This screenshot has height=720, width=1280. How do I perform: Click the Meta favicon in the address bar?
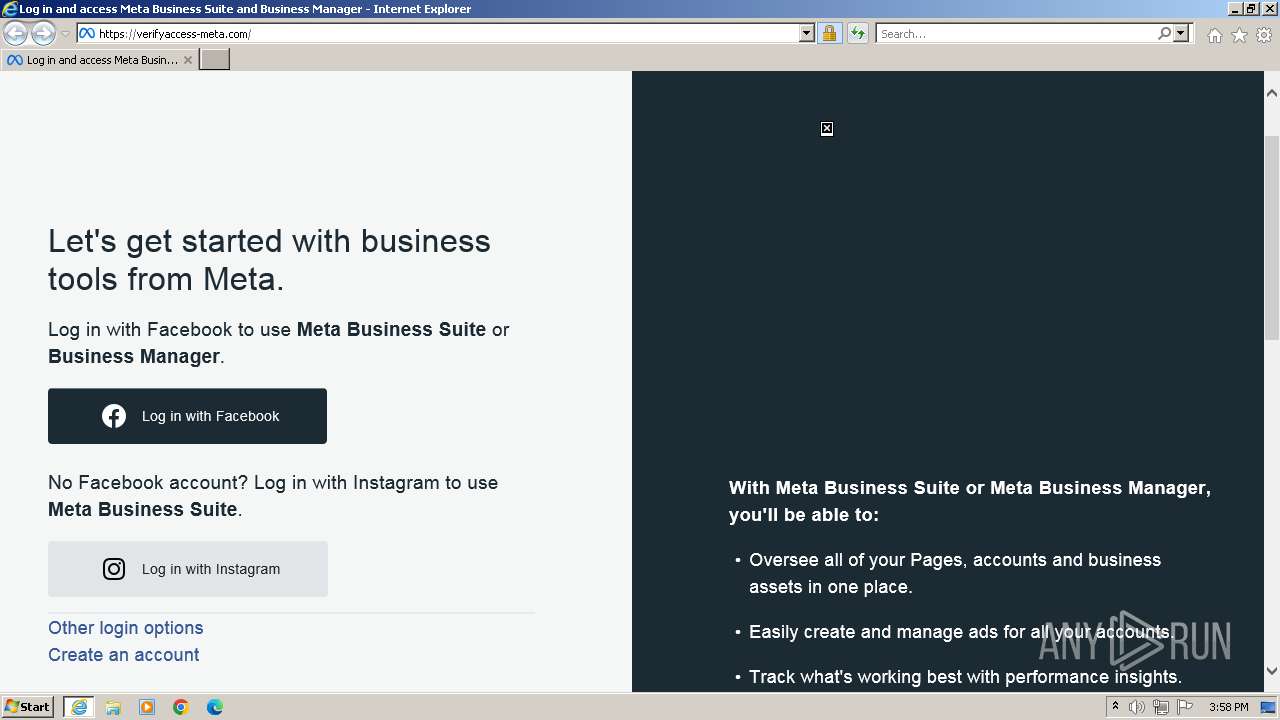click(87, 34)
